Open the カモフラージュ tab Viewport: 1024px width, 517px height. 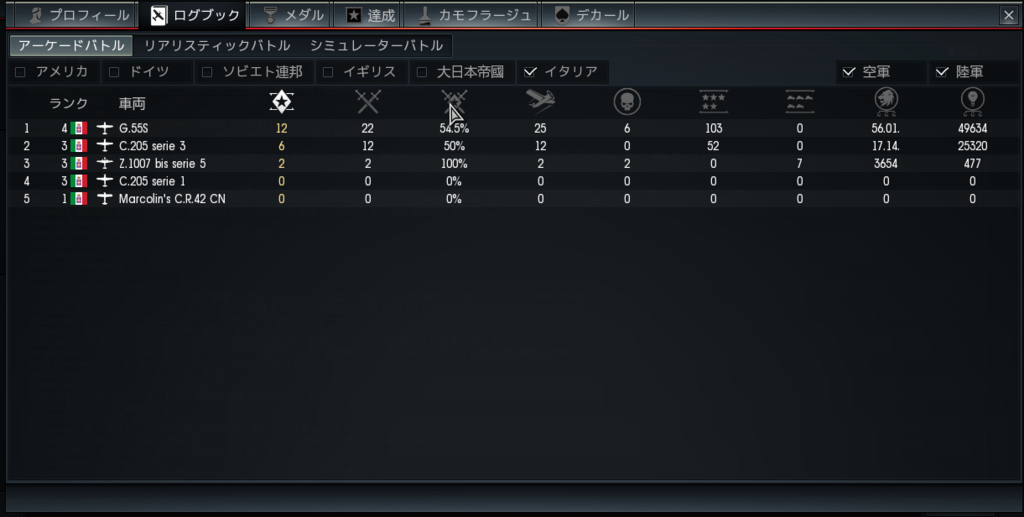point(472,15)
